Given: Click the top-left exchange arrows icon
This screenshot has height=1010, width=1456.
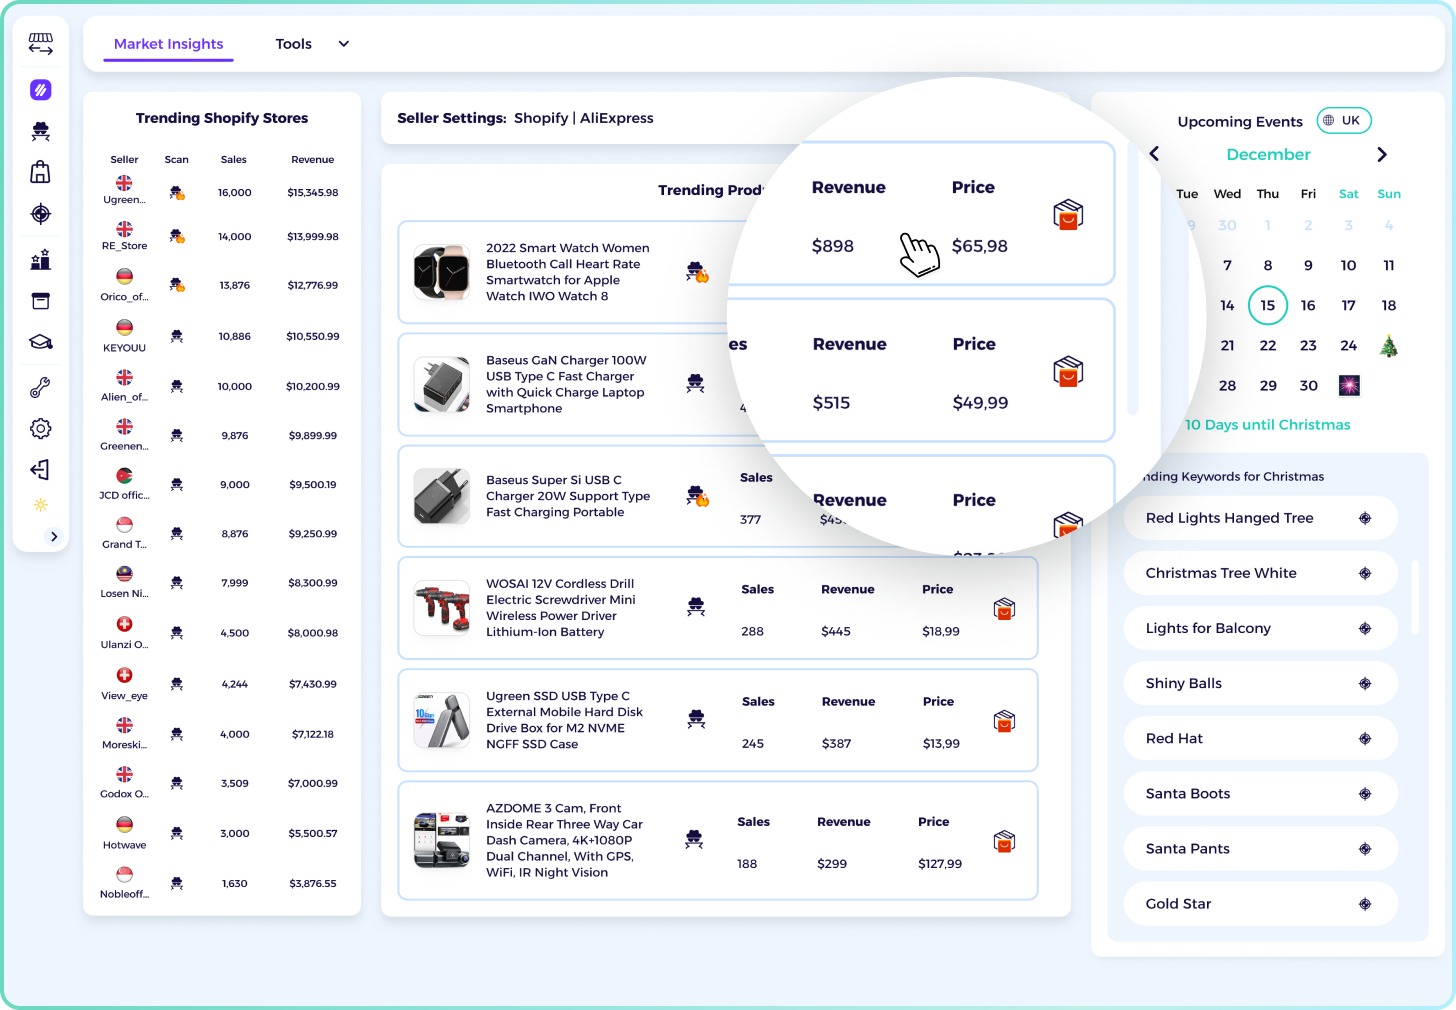Looking at the screenshot, I should (41, 43).
